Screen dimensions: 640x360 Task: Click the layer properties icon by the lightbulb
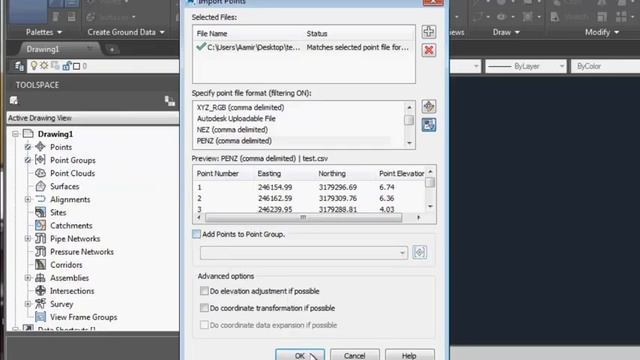19,66
